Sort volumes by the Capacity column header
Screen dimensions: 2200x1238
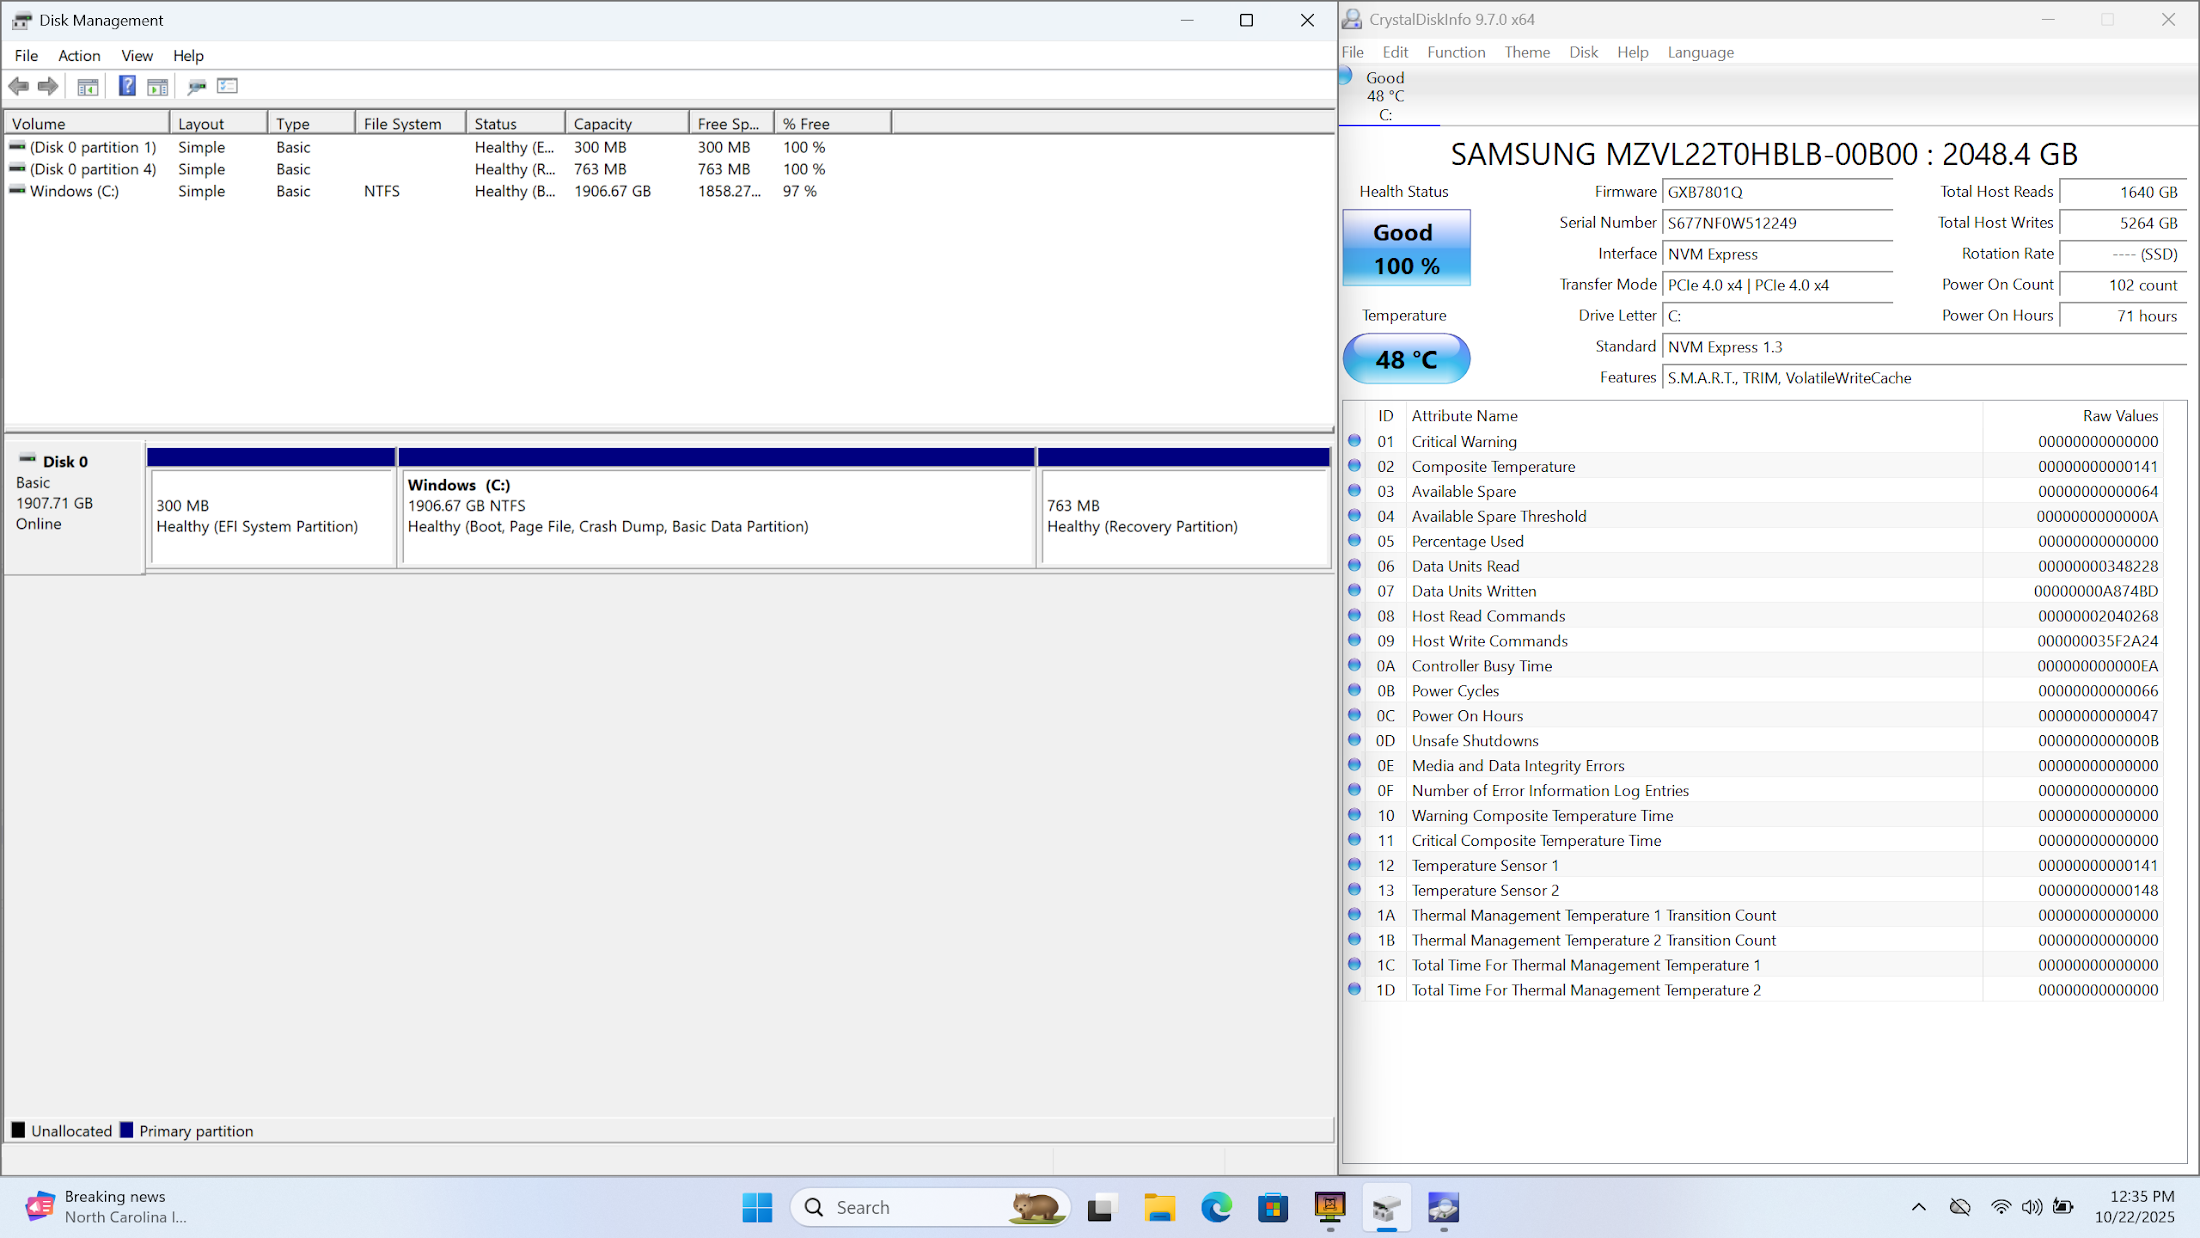pos(625,124)
